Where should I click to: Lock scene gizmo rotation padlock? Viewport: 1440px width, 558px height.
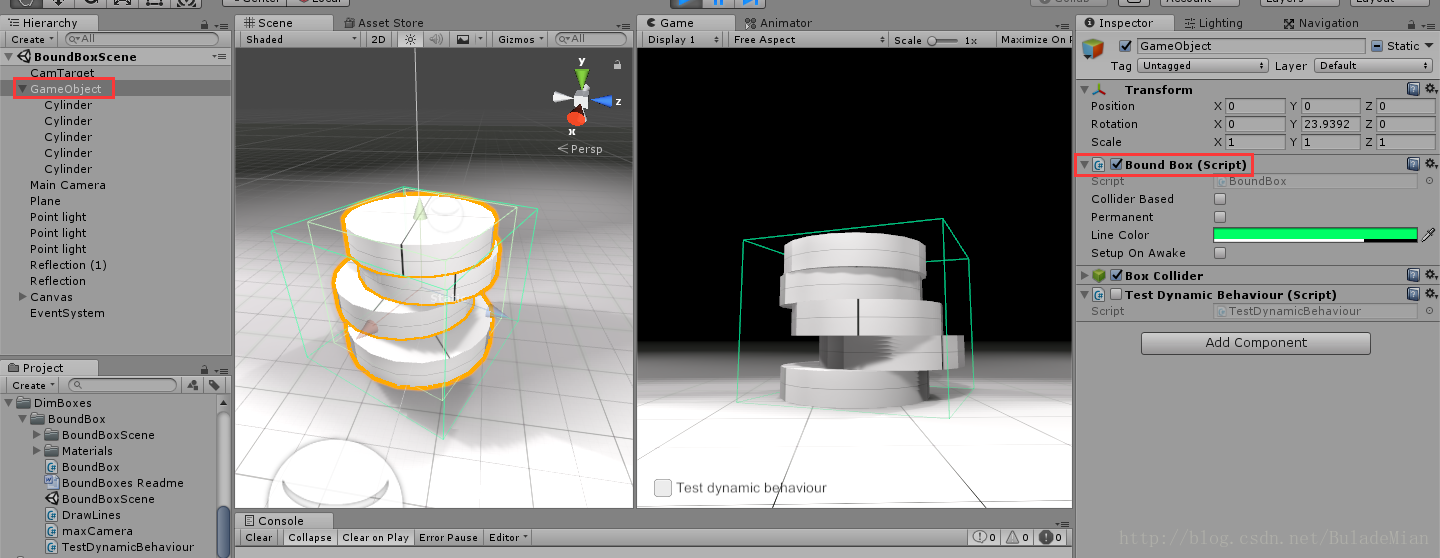pyautogui.click(x=617, y=65)
